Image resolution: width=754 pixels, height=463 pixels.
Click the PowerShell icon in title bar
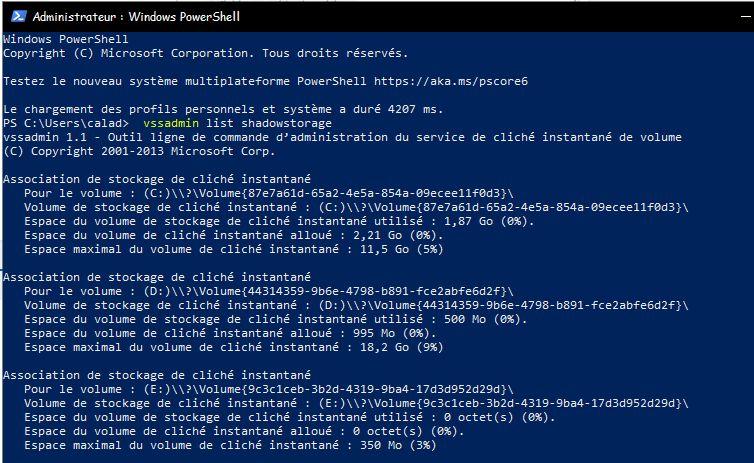click(x=16, y=17)
